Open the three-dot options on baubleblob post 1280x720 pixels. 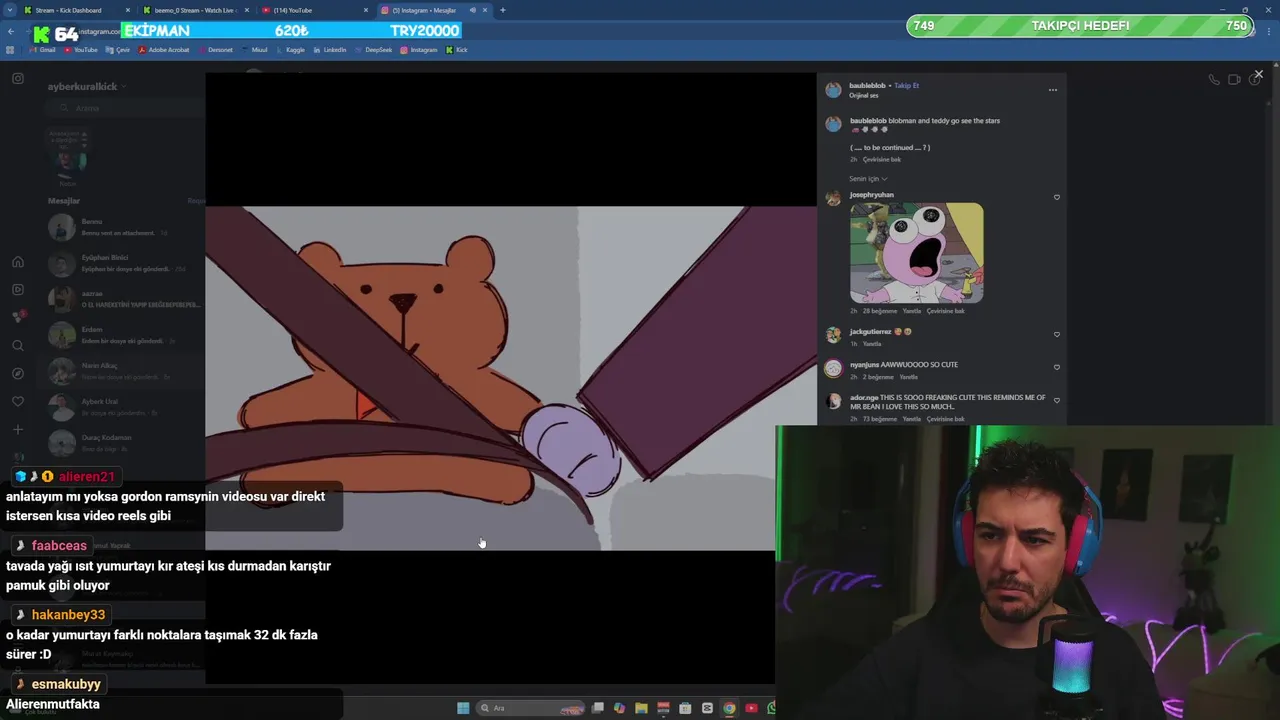pos(1052,90)
